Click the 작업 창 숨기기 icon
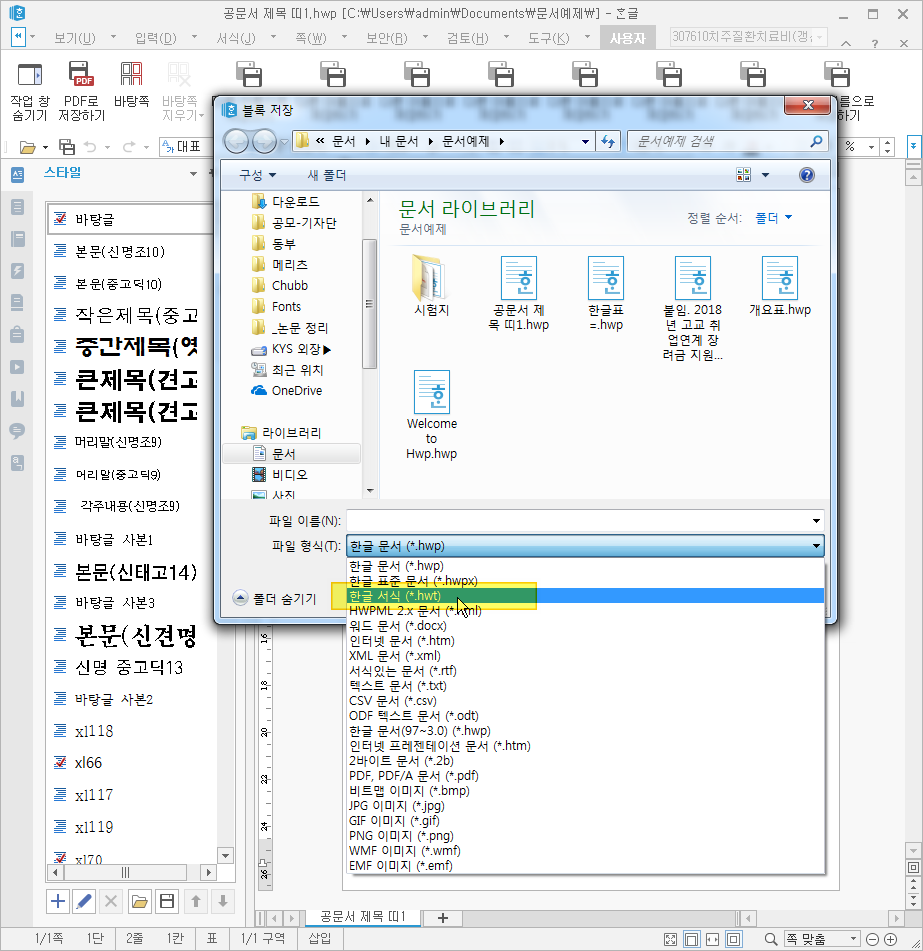The width and height of the screenshot is (923, 951). click(29, 74)
